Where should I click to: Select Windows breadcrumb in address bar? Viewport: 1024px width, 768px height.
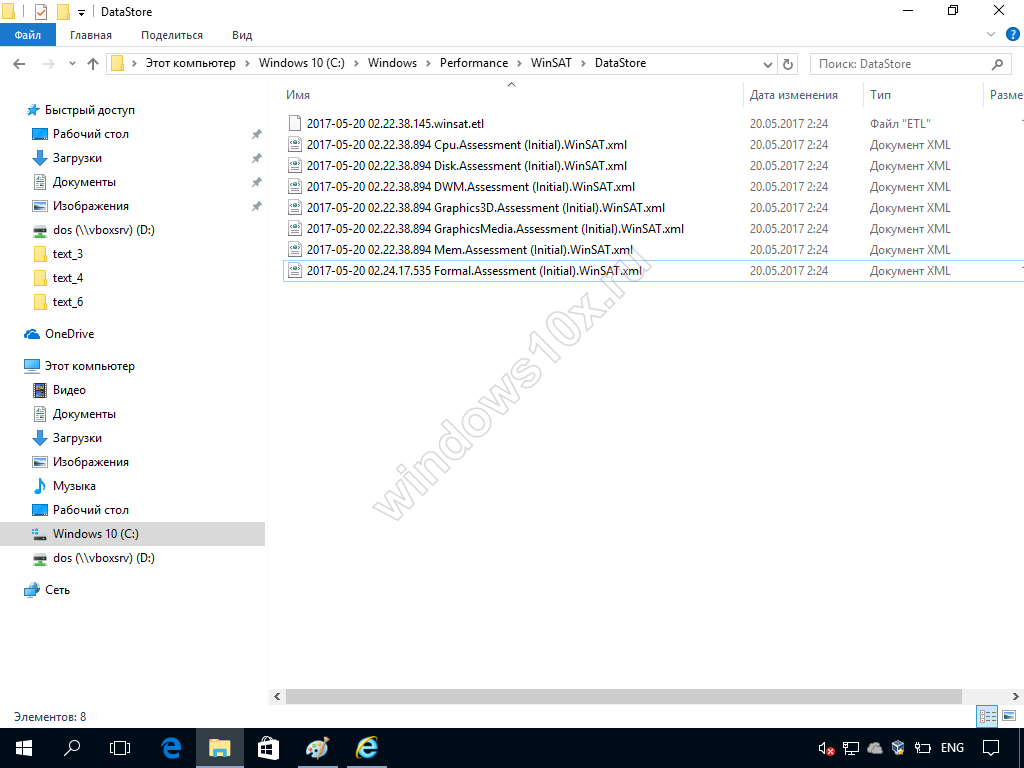(392, 63)
